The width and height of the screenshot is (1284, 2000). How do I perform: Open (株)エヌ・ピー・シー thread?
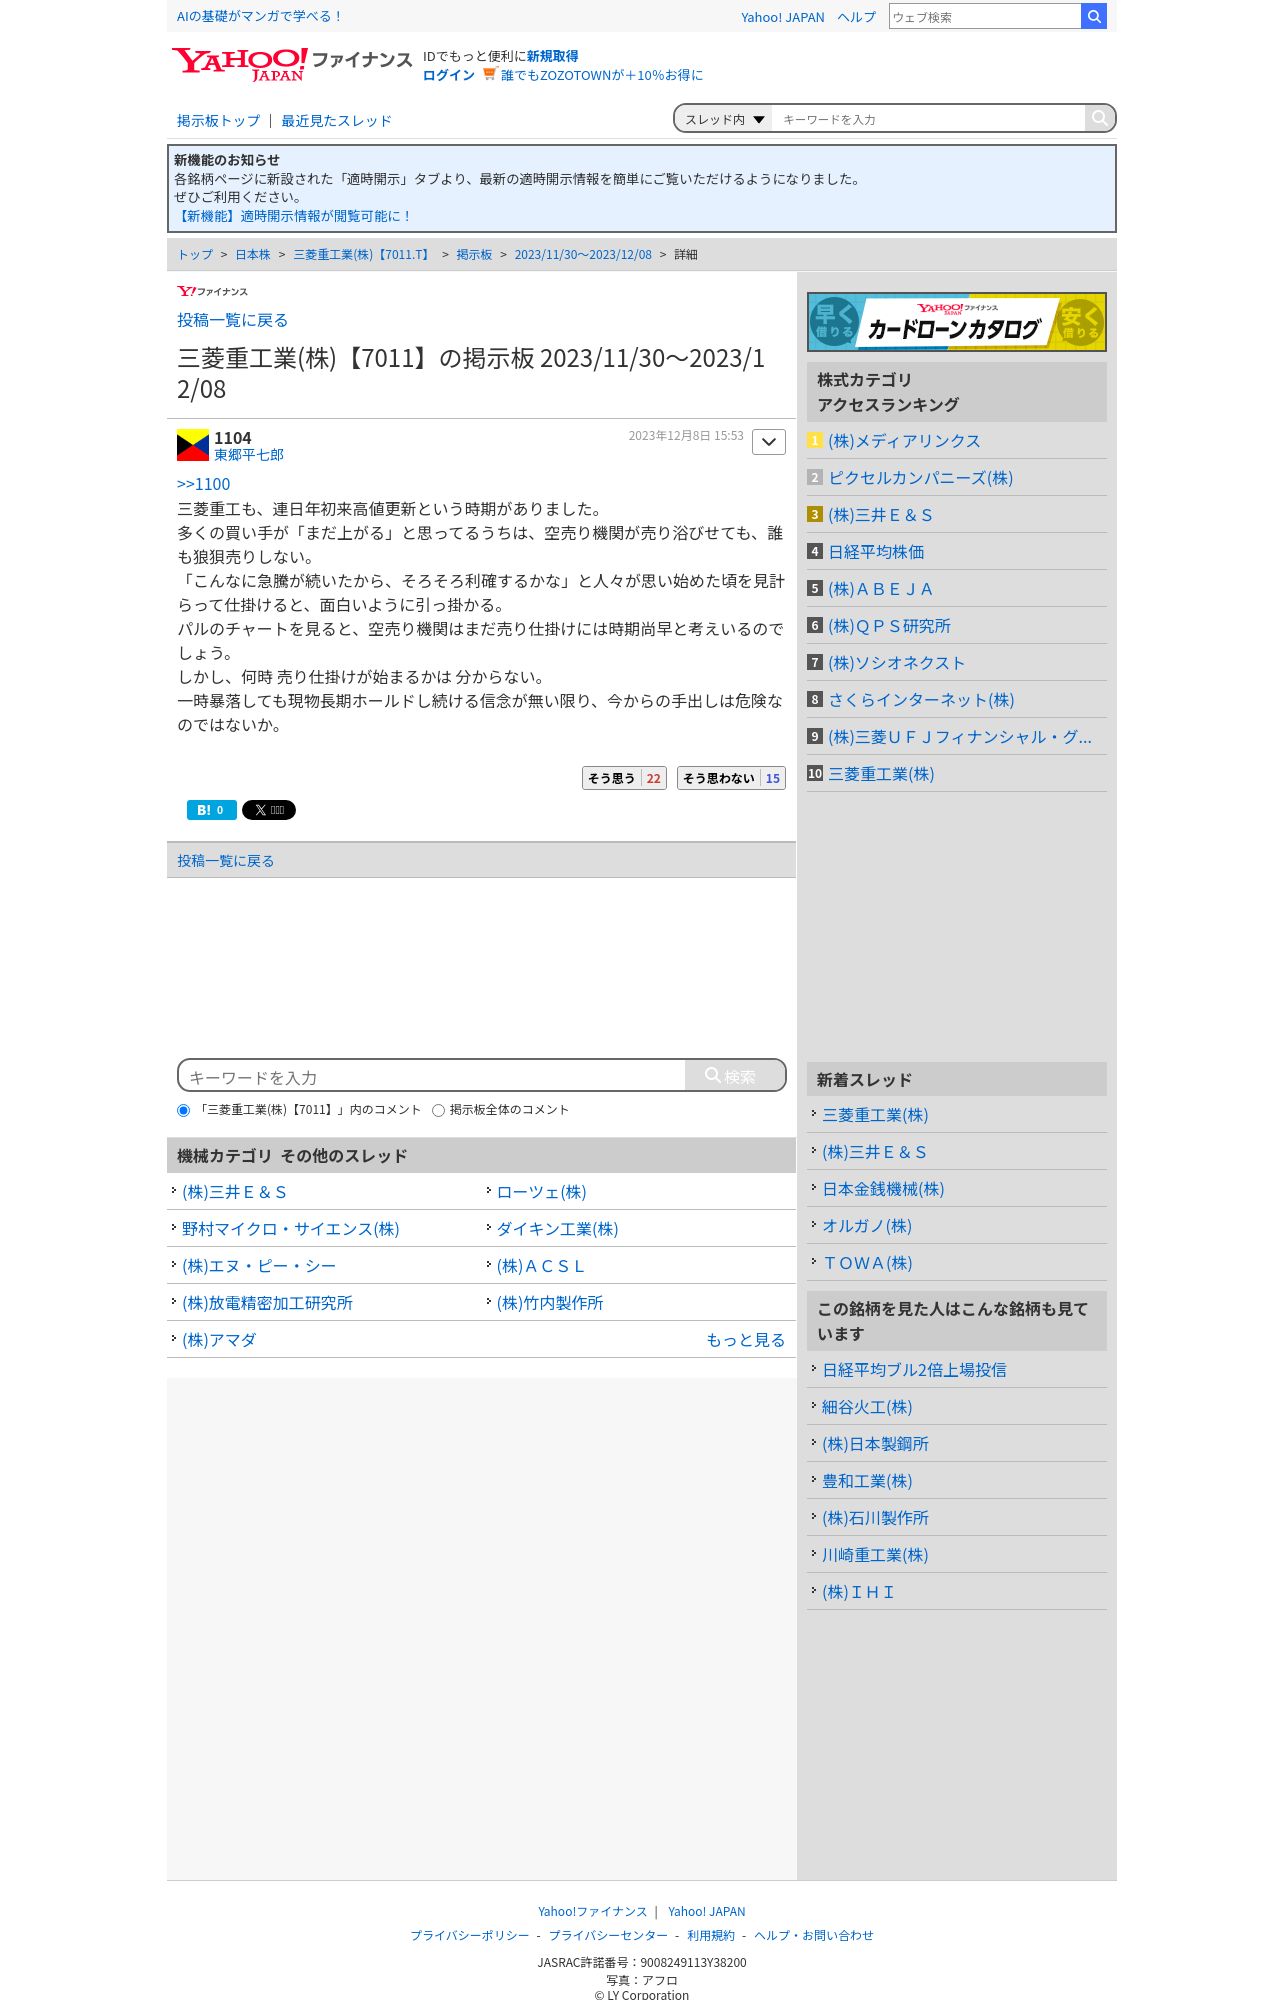(259, 1266)
